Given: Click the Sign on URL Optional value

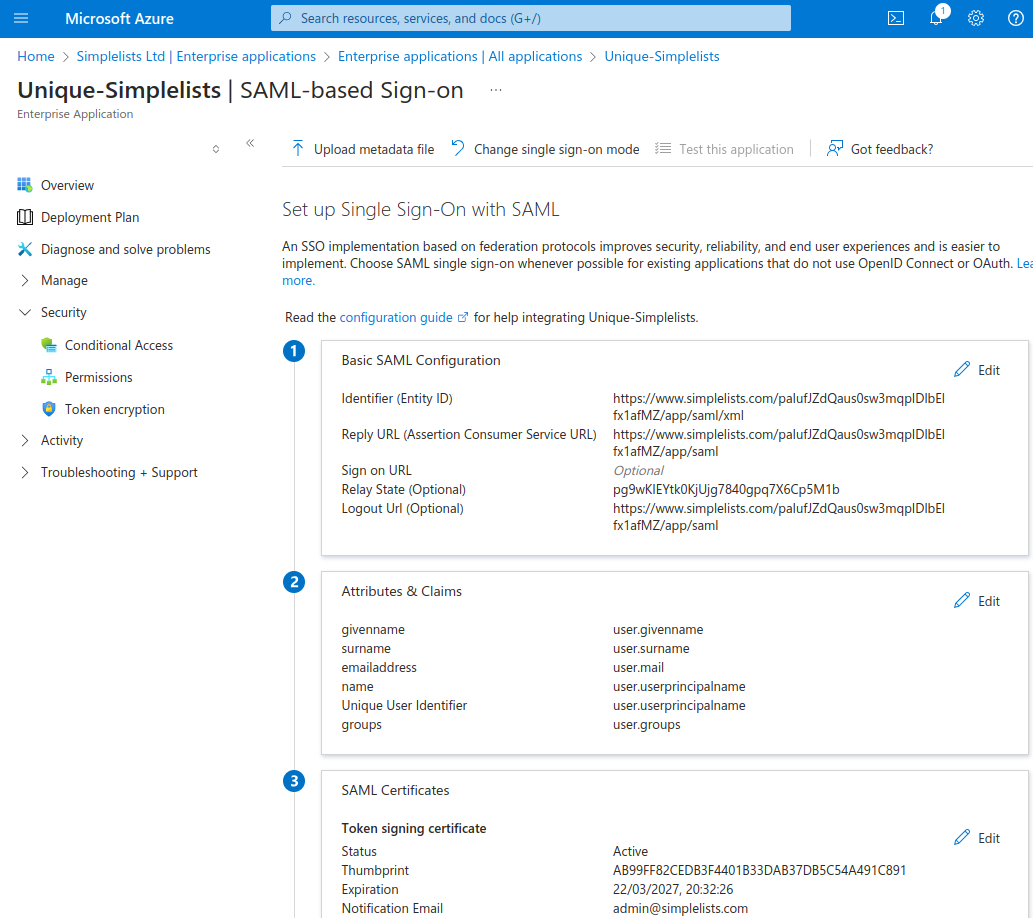Looking at the screenshot, I should tap(638, 471).
